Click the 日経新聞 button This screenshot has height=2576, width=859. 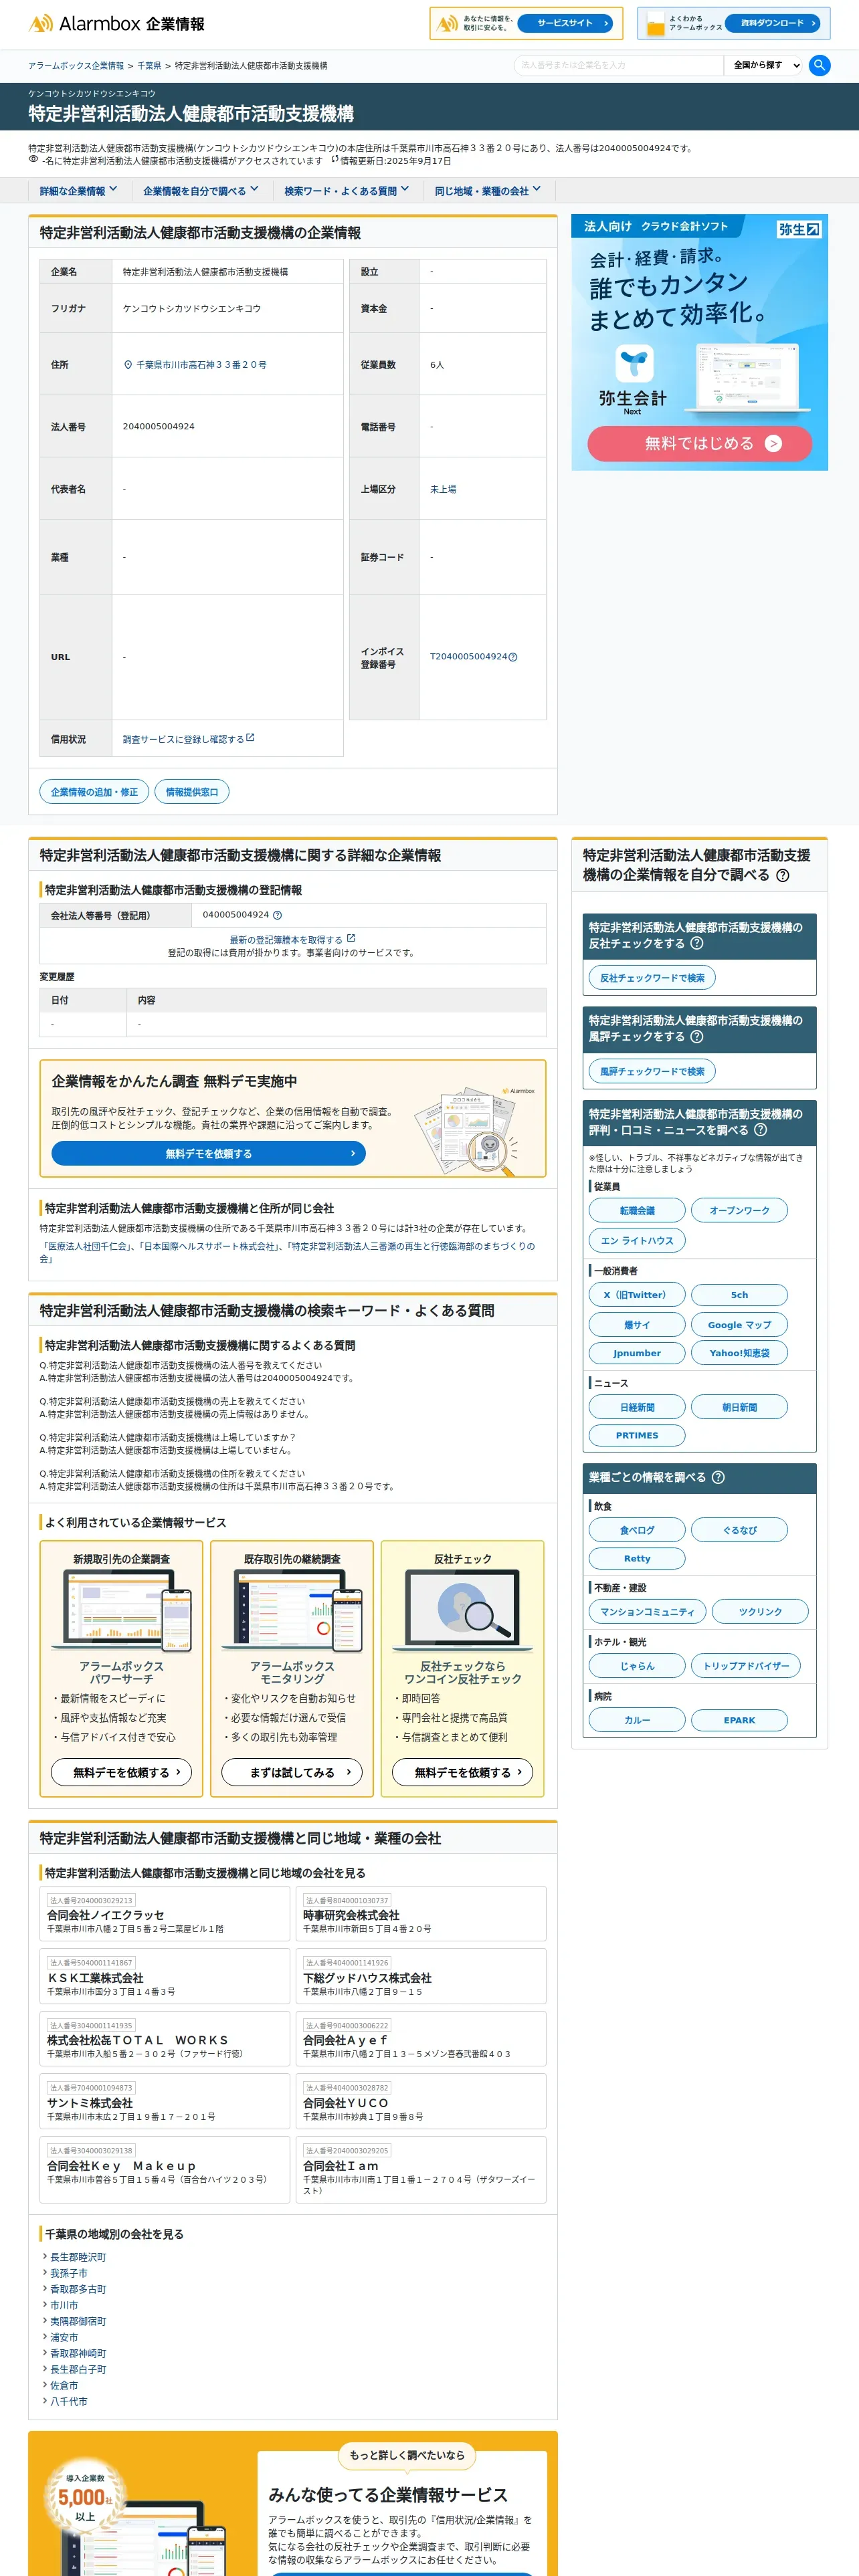(637, 1407)
